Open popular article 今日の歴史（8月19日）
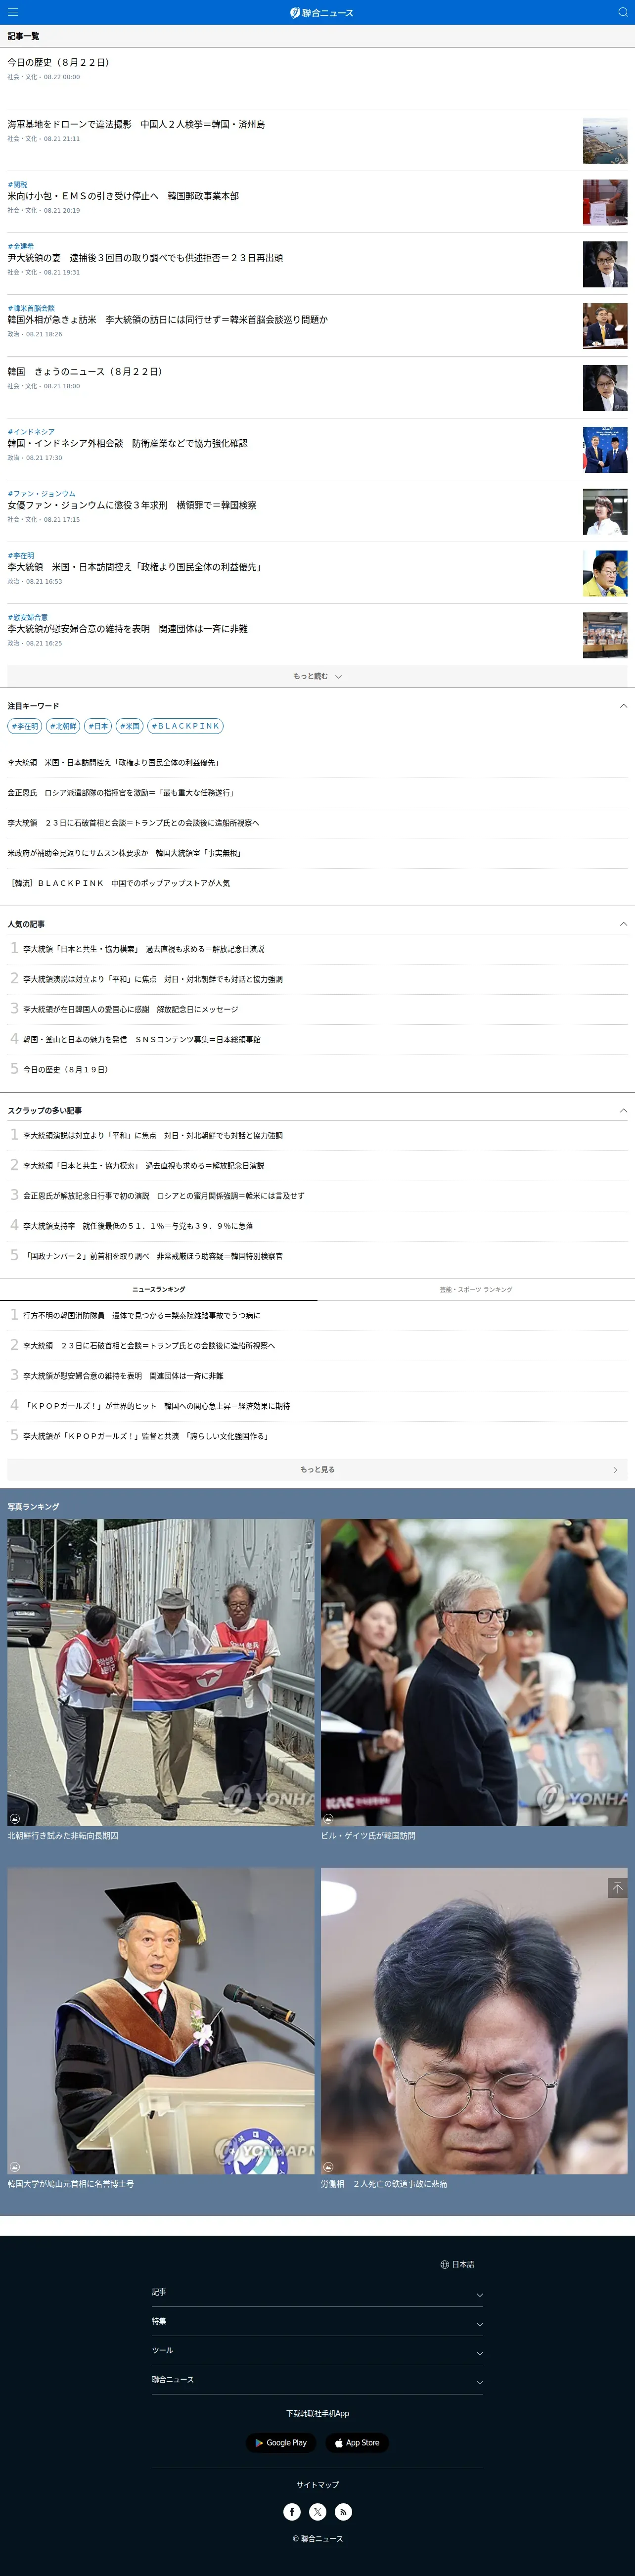This screenshot has width=635, height=2576. tap(66, 1069)
